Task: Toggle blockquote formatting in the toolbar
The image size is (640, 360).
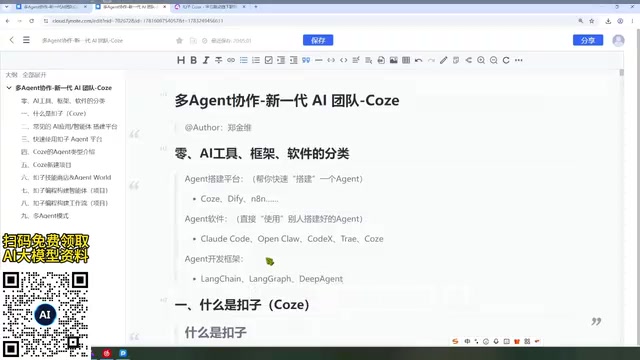Action: [x=306, y=60]
